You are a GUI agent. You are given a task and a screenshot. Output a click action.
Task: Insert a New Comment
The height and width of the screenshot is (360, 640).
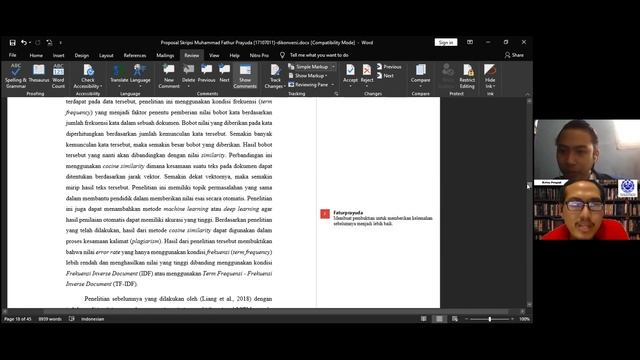(x=169, y=76)
